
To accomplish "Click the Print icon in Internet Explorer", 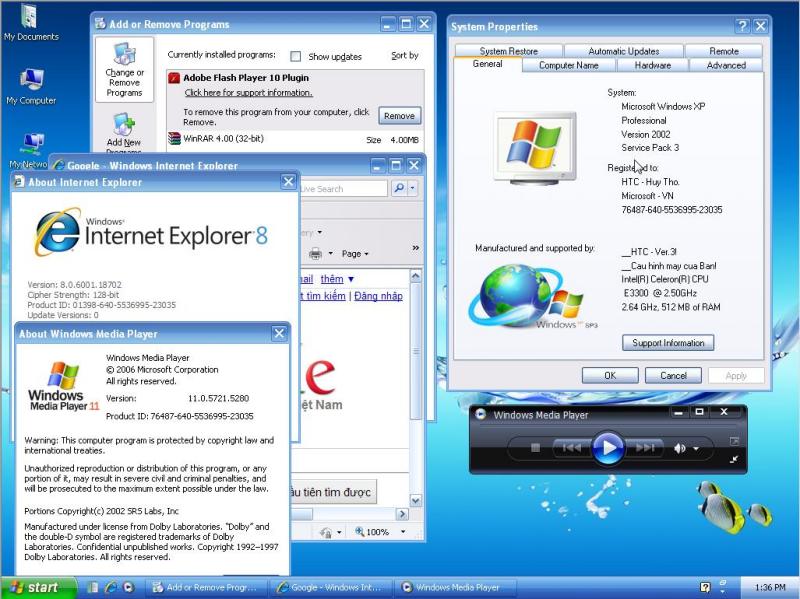I will coord(316,254).
